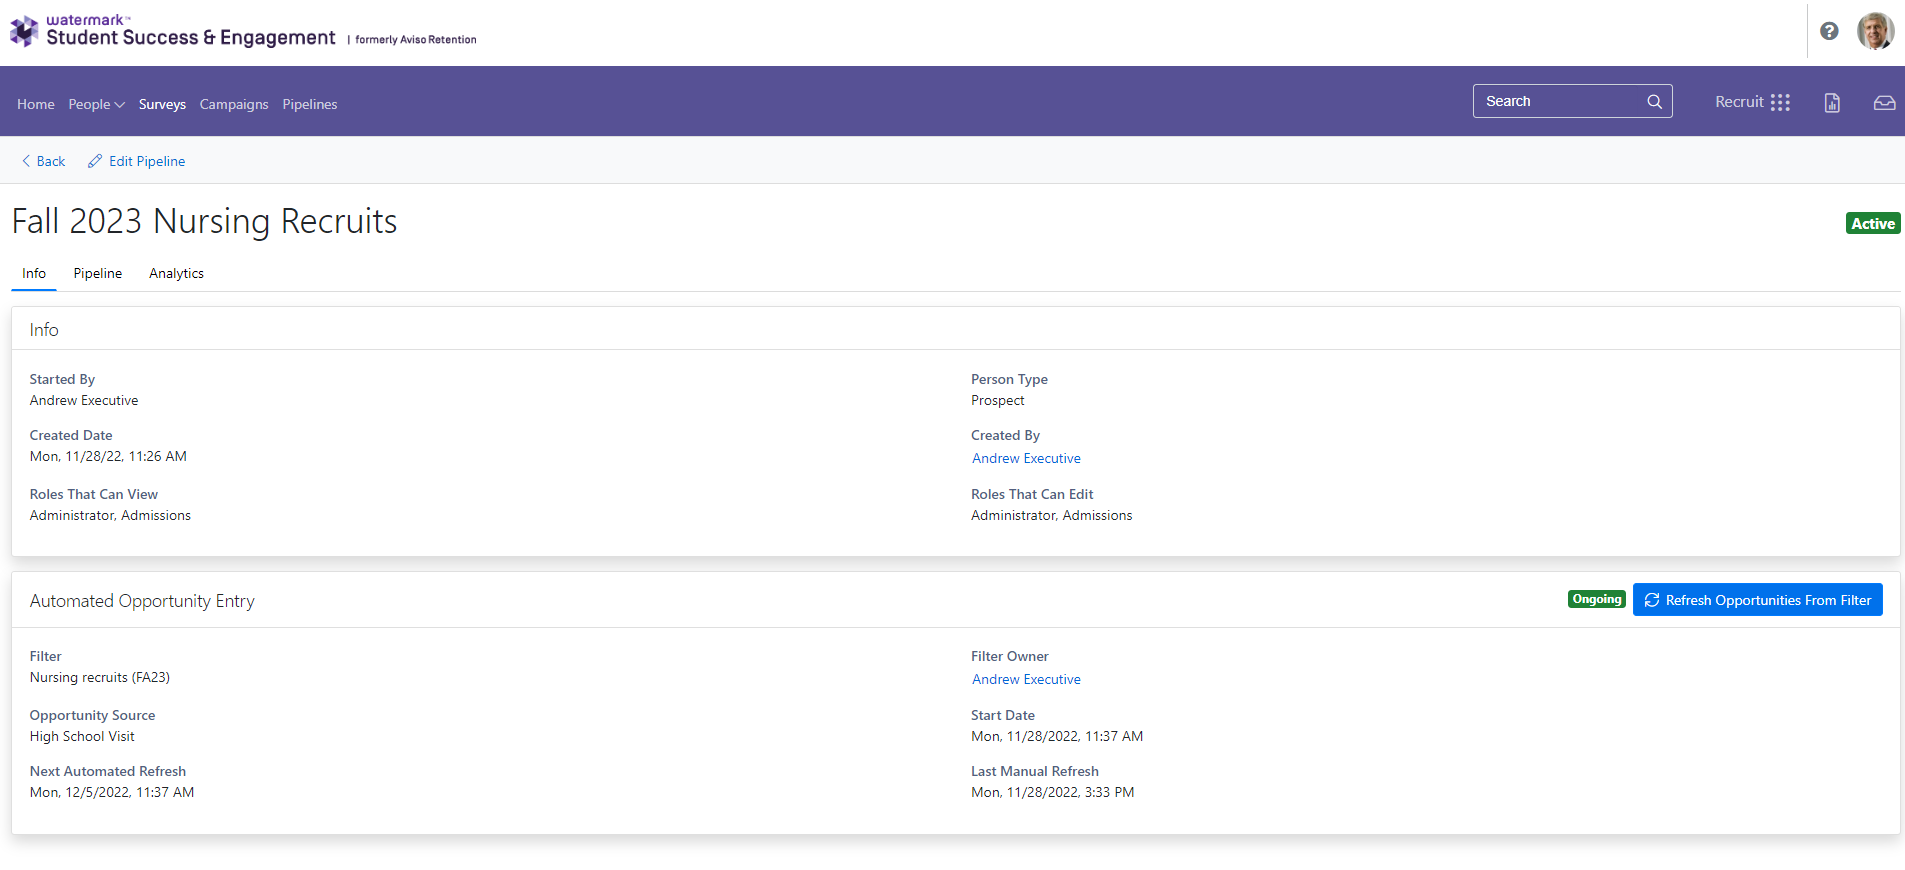Click the 'Prospect' person type value
The height and width of the screenshot is (870, 1905).
pyautogui.click(x=998, y=400)
